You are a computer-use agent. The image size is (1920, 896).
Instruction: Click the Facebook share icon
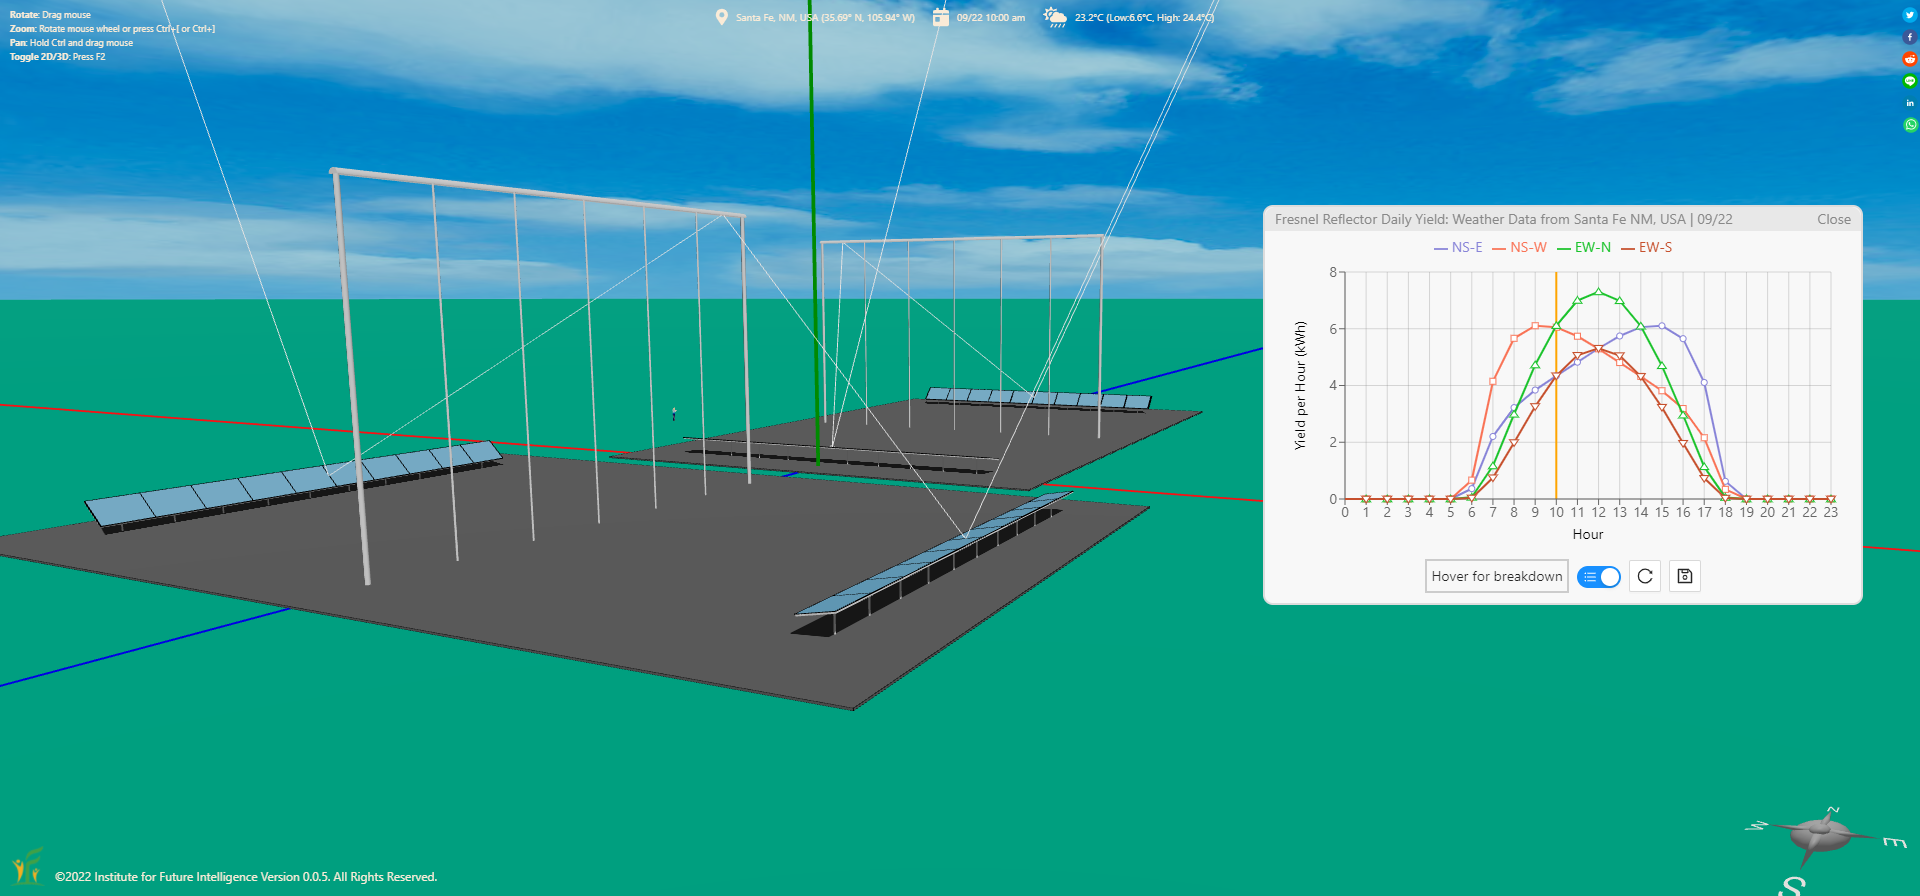pos(1909,37)
